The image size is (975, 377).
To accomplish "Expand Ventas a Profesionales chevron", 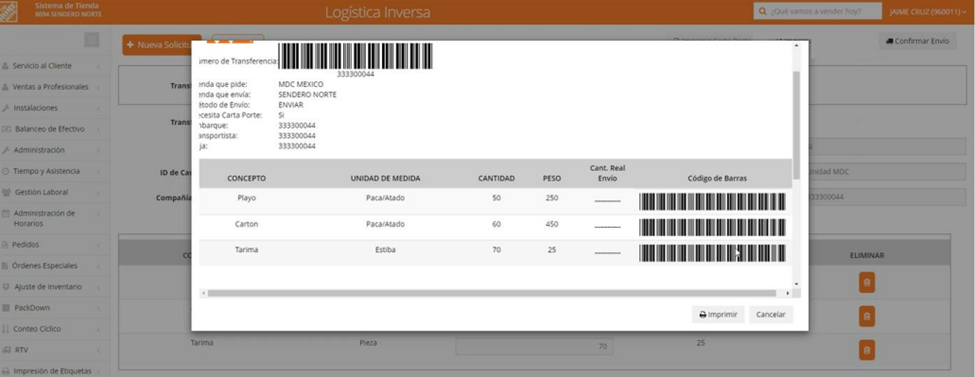I will [98, 87].
